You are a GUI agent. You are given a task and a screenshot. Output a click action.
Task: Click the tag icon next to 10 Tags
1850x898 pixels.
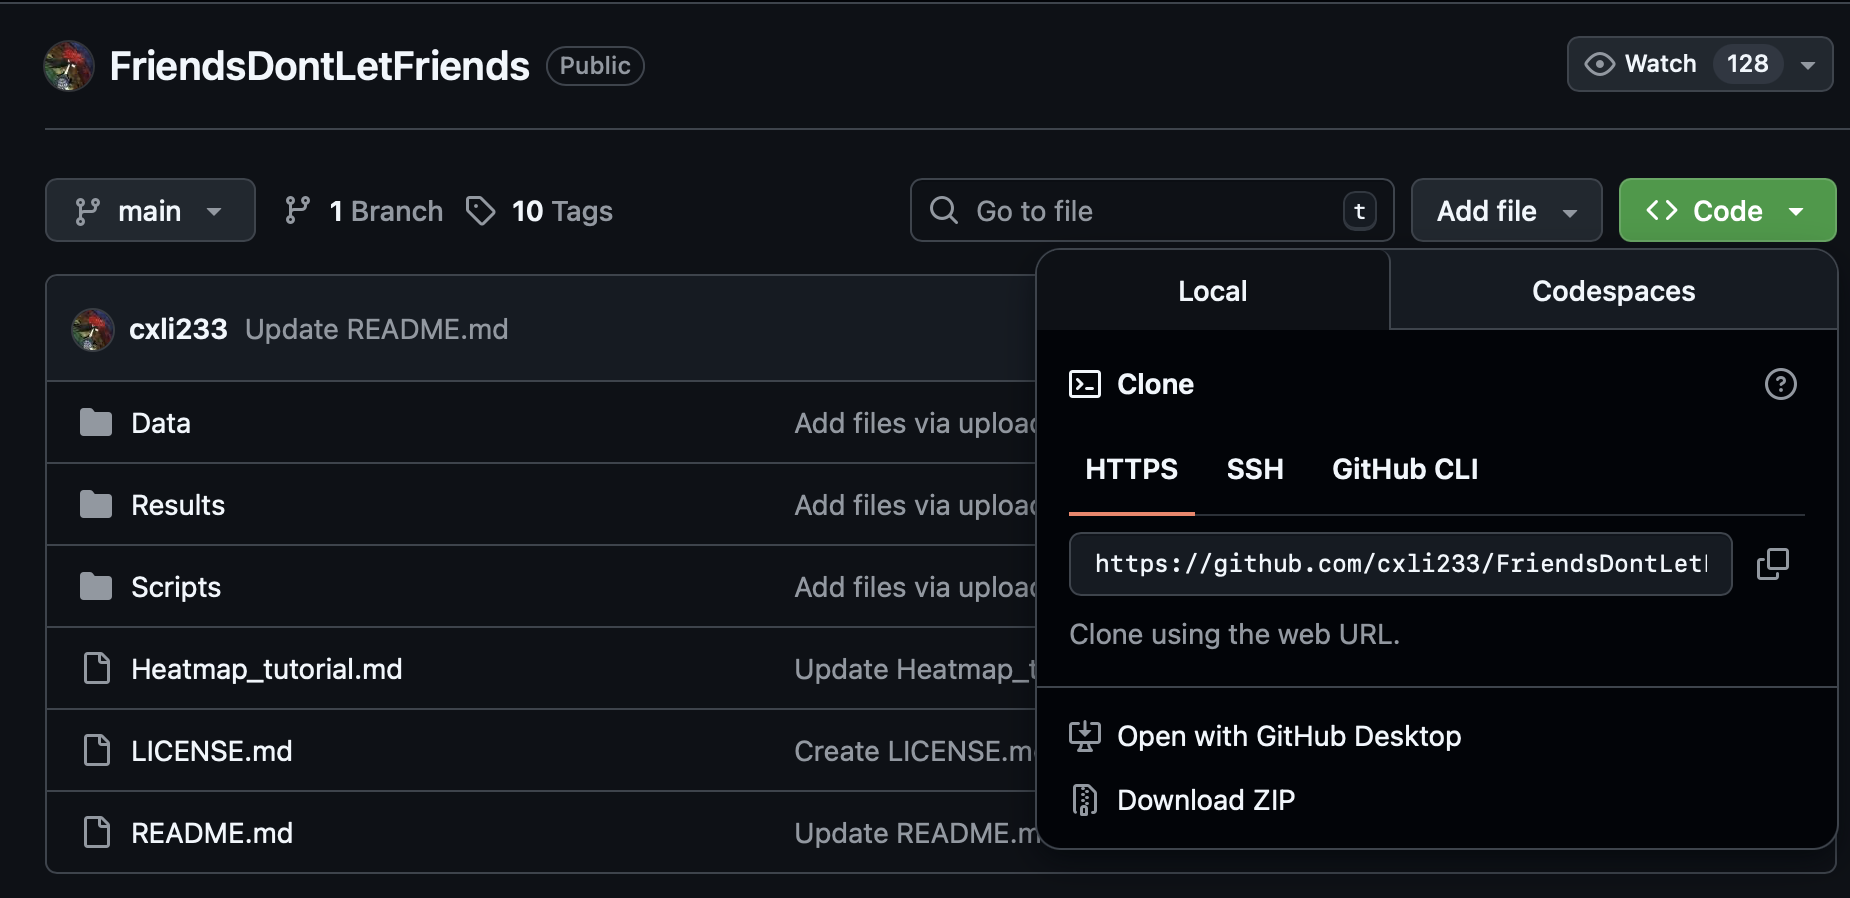coord(481,211)
